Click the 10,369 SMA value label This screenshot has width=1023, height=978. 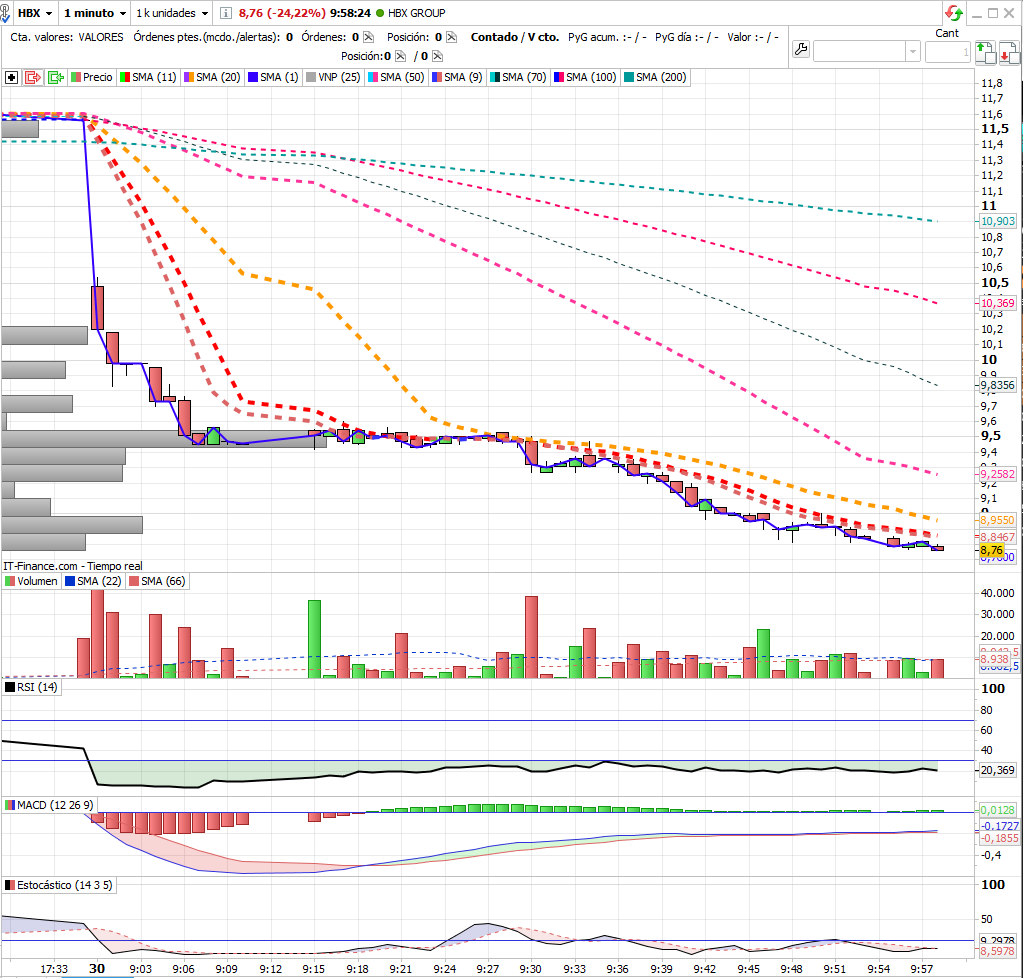pos(998,303)
